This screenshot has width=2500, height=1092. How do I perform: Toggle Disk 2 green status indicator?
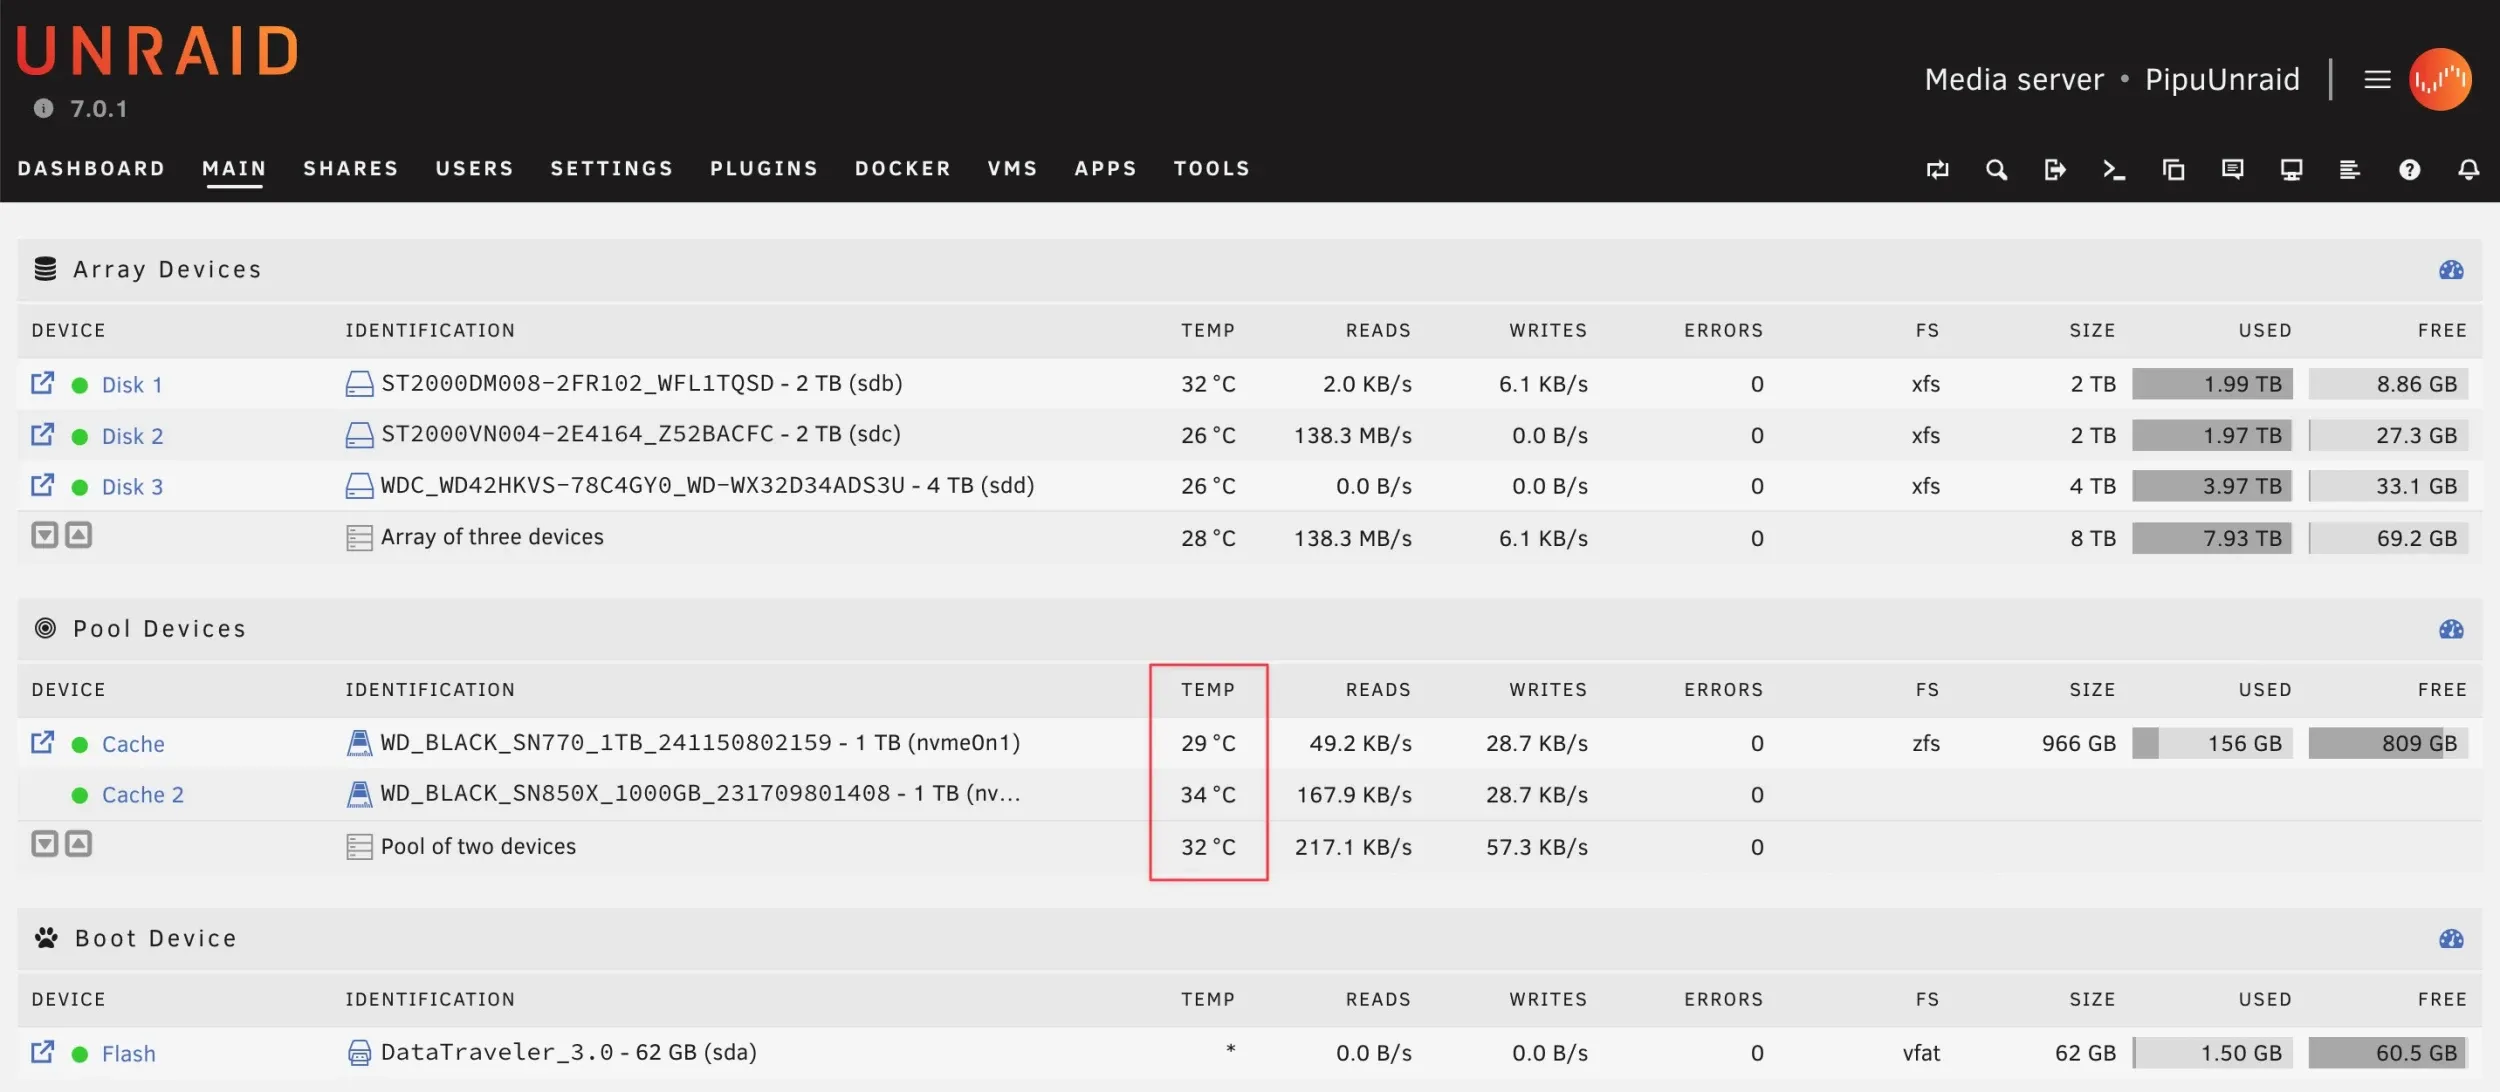point(80,437)
